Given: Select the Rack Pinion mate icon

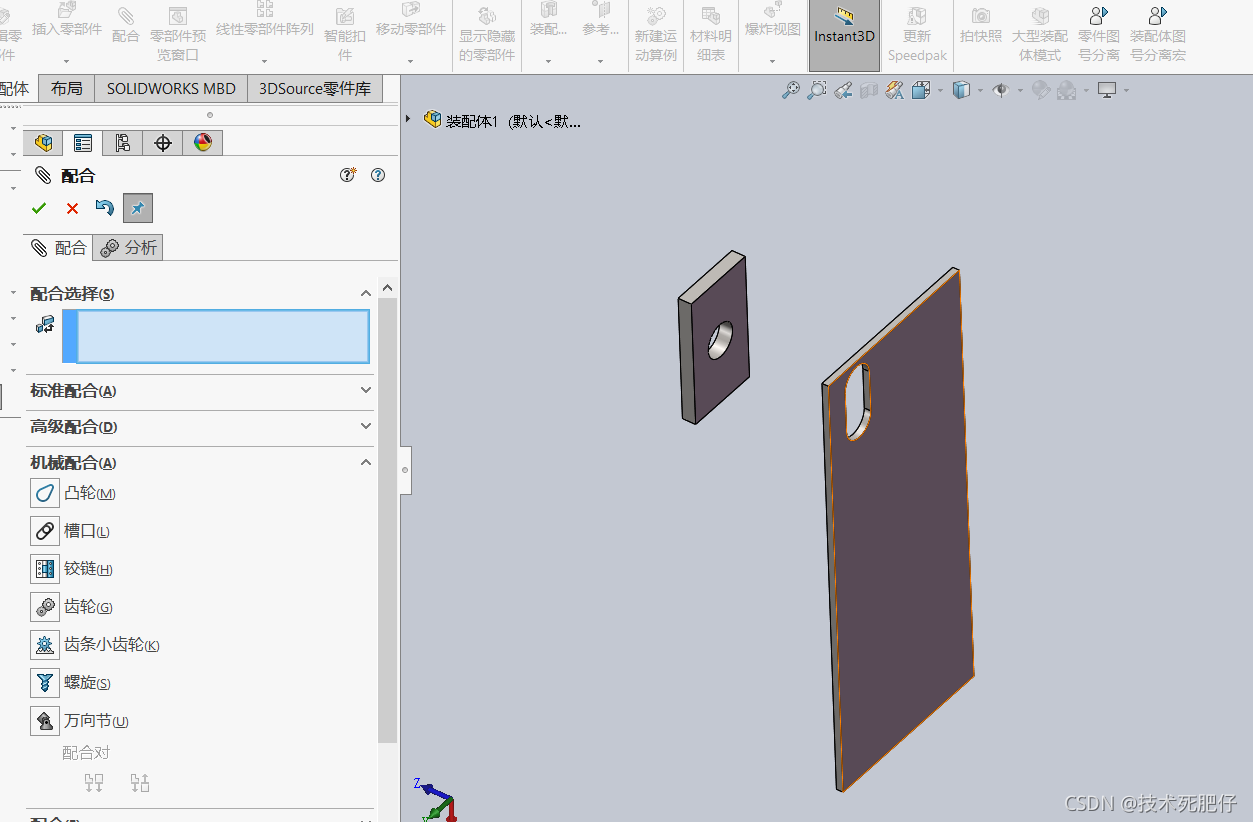Looking at the screenshot, I should [45, 645].
